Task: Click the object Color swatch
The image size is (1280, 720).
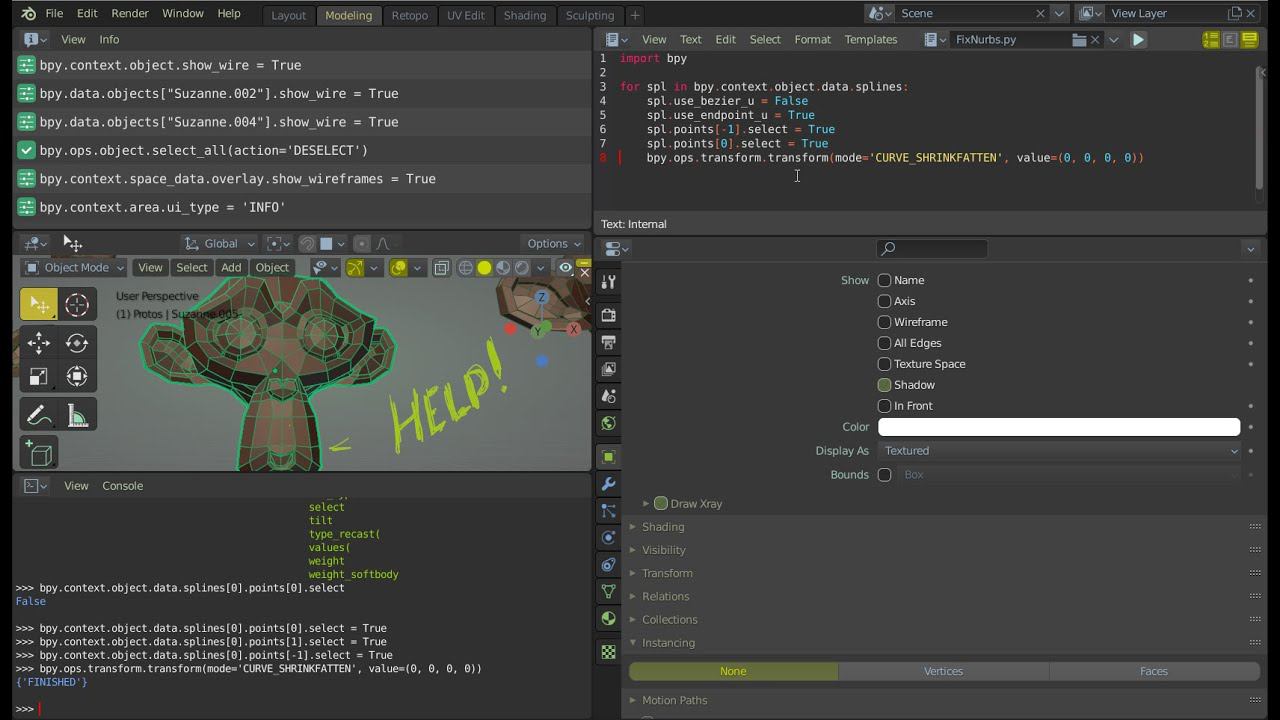Action: tap(1059, 427)
